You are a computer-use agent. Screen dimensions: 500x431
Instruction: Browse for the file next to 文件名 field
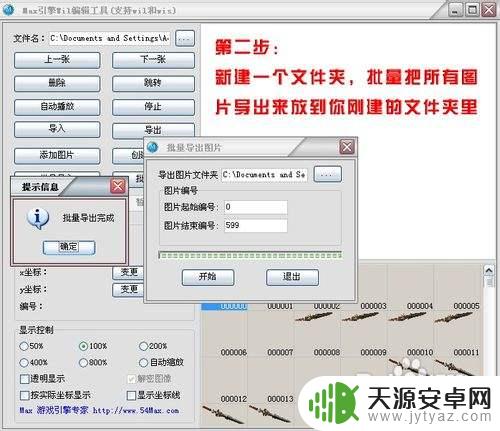tap(185, 39)
